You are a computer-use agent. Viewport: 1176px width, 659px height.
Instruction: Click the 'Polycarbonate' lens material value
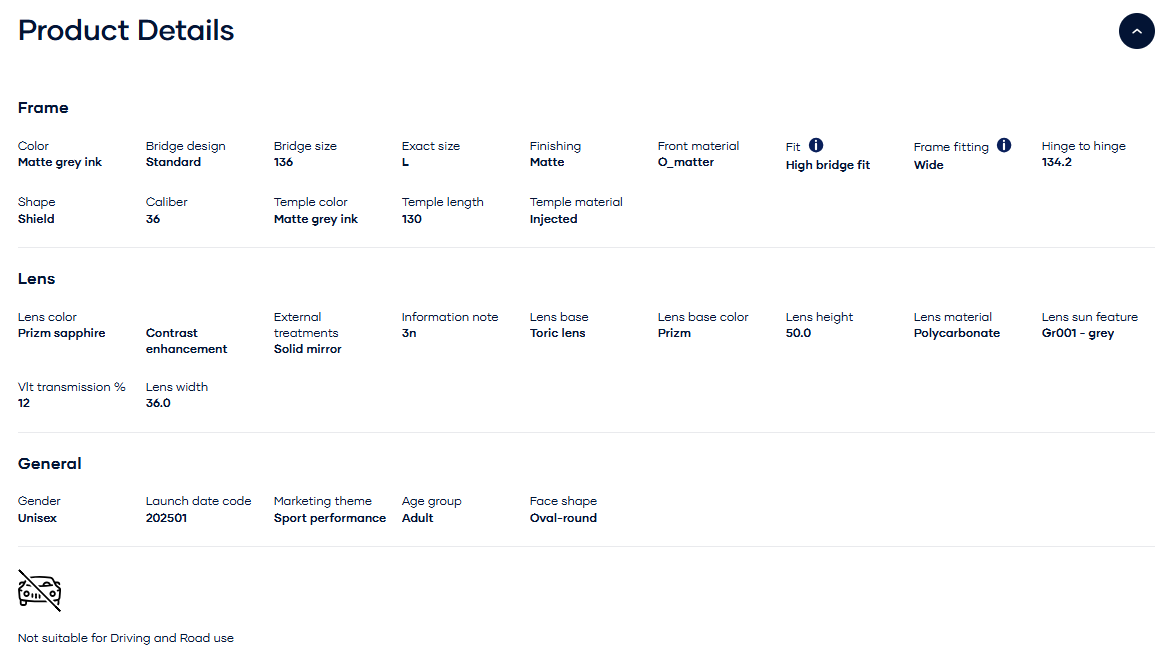(957, 333)
